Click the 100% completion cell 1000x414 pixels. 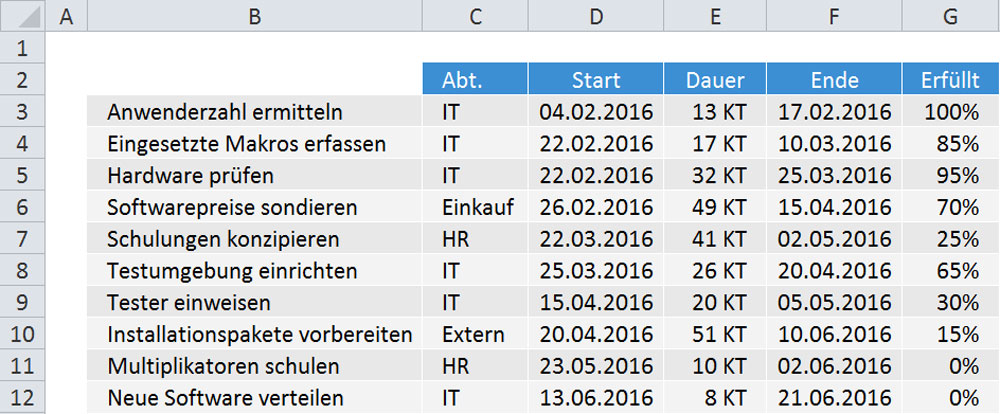coord(957,112)
